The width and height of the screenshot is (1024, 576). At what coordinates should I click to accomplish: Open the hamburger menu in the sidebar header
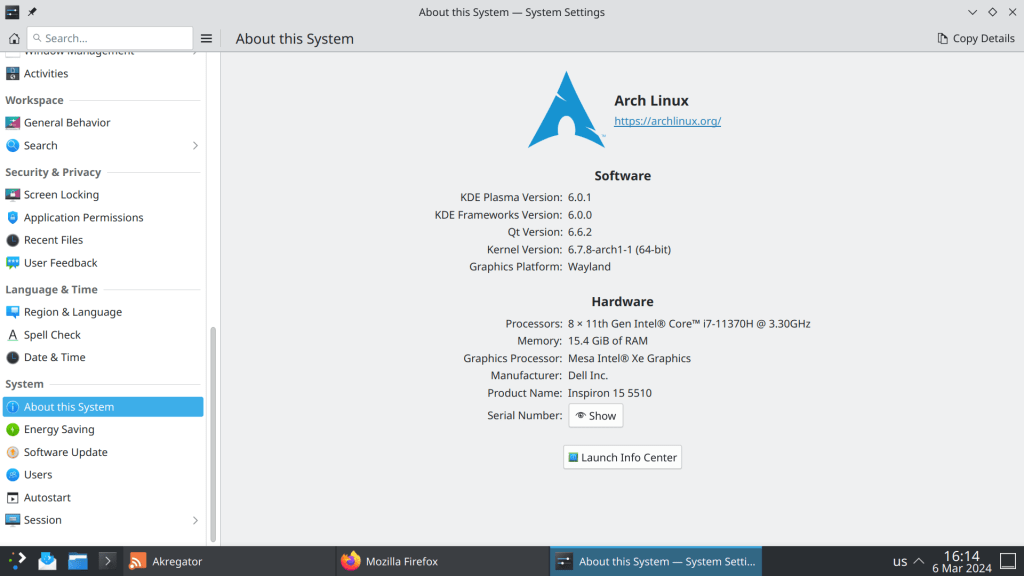(x=206, y=38)
